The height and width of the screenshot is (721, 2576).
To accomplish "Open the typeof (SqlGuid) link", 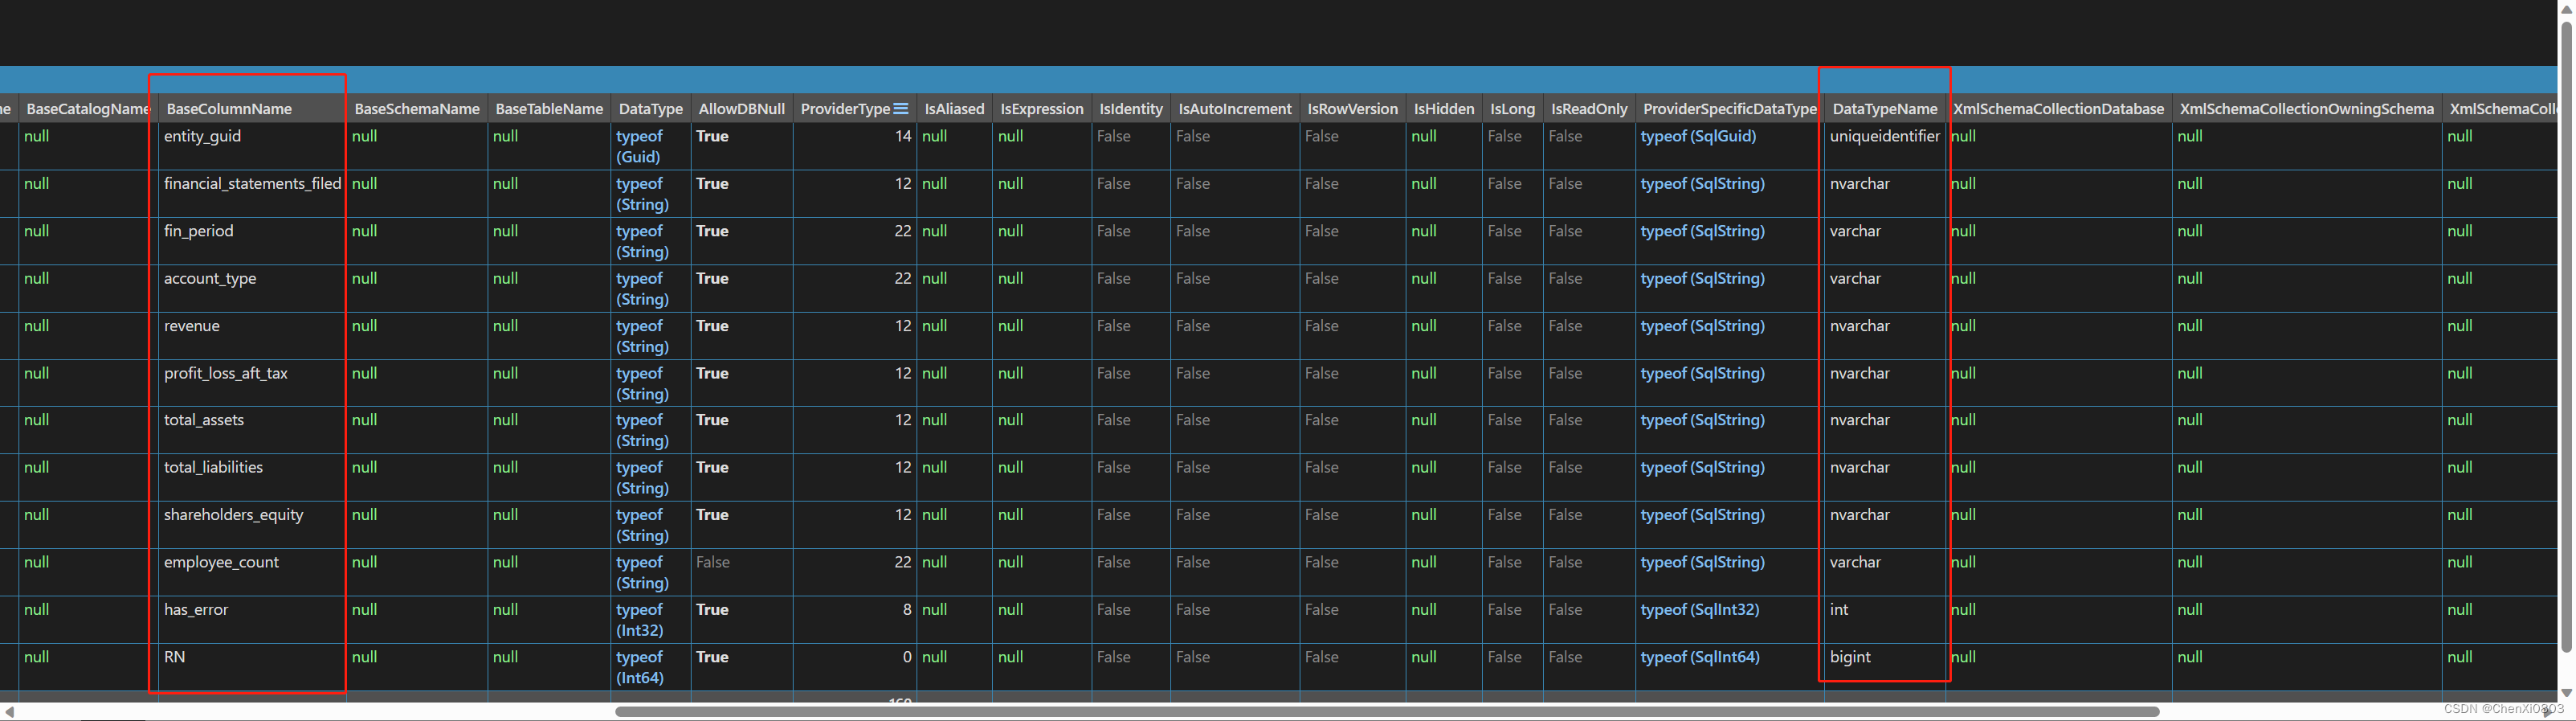I will pos(1698,136).
